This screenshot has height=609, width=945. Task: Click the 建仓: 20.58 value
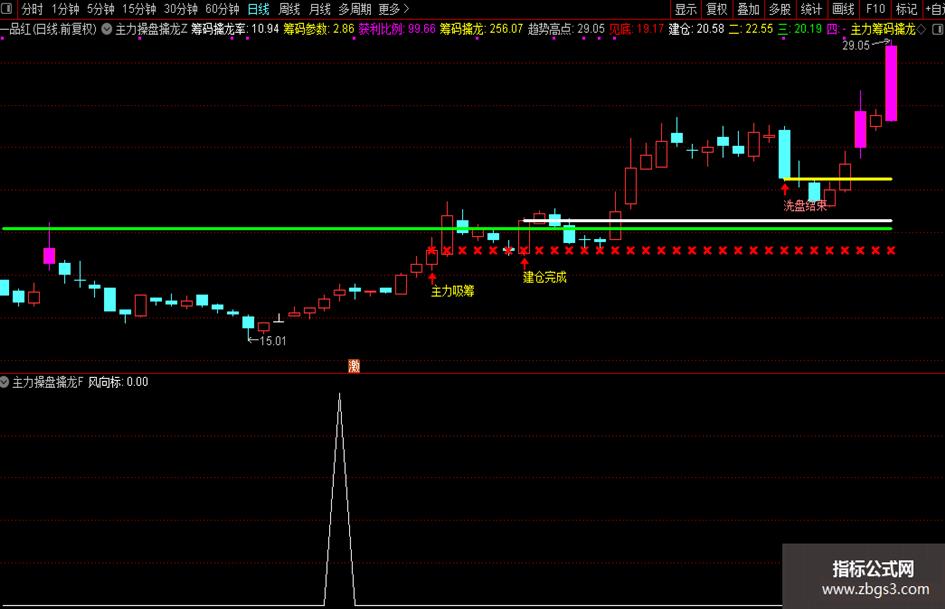click(696, 28)
